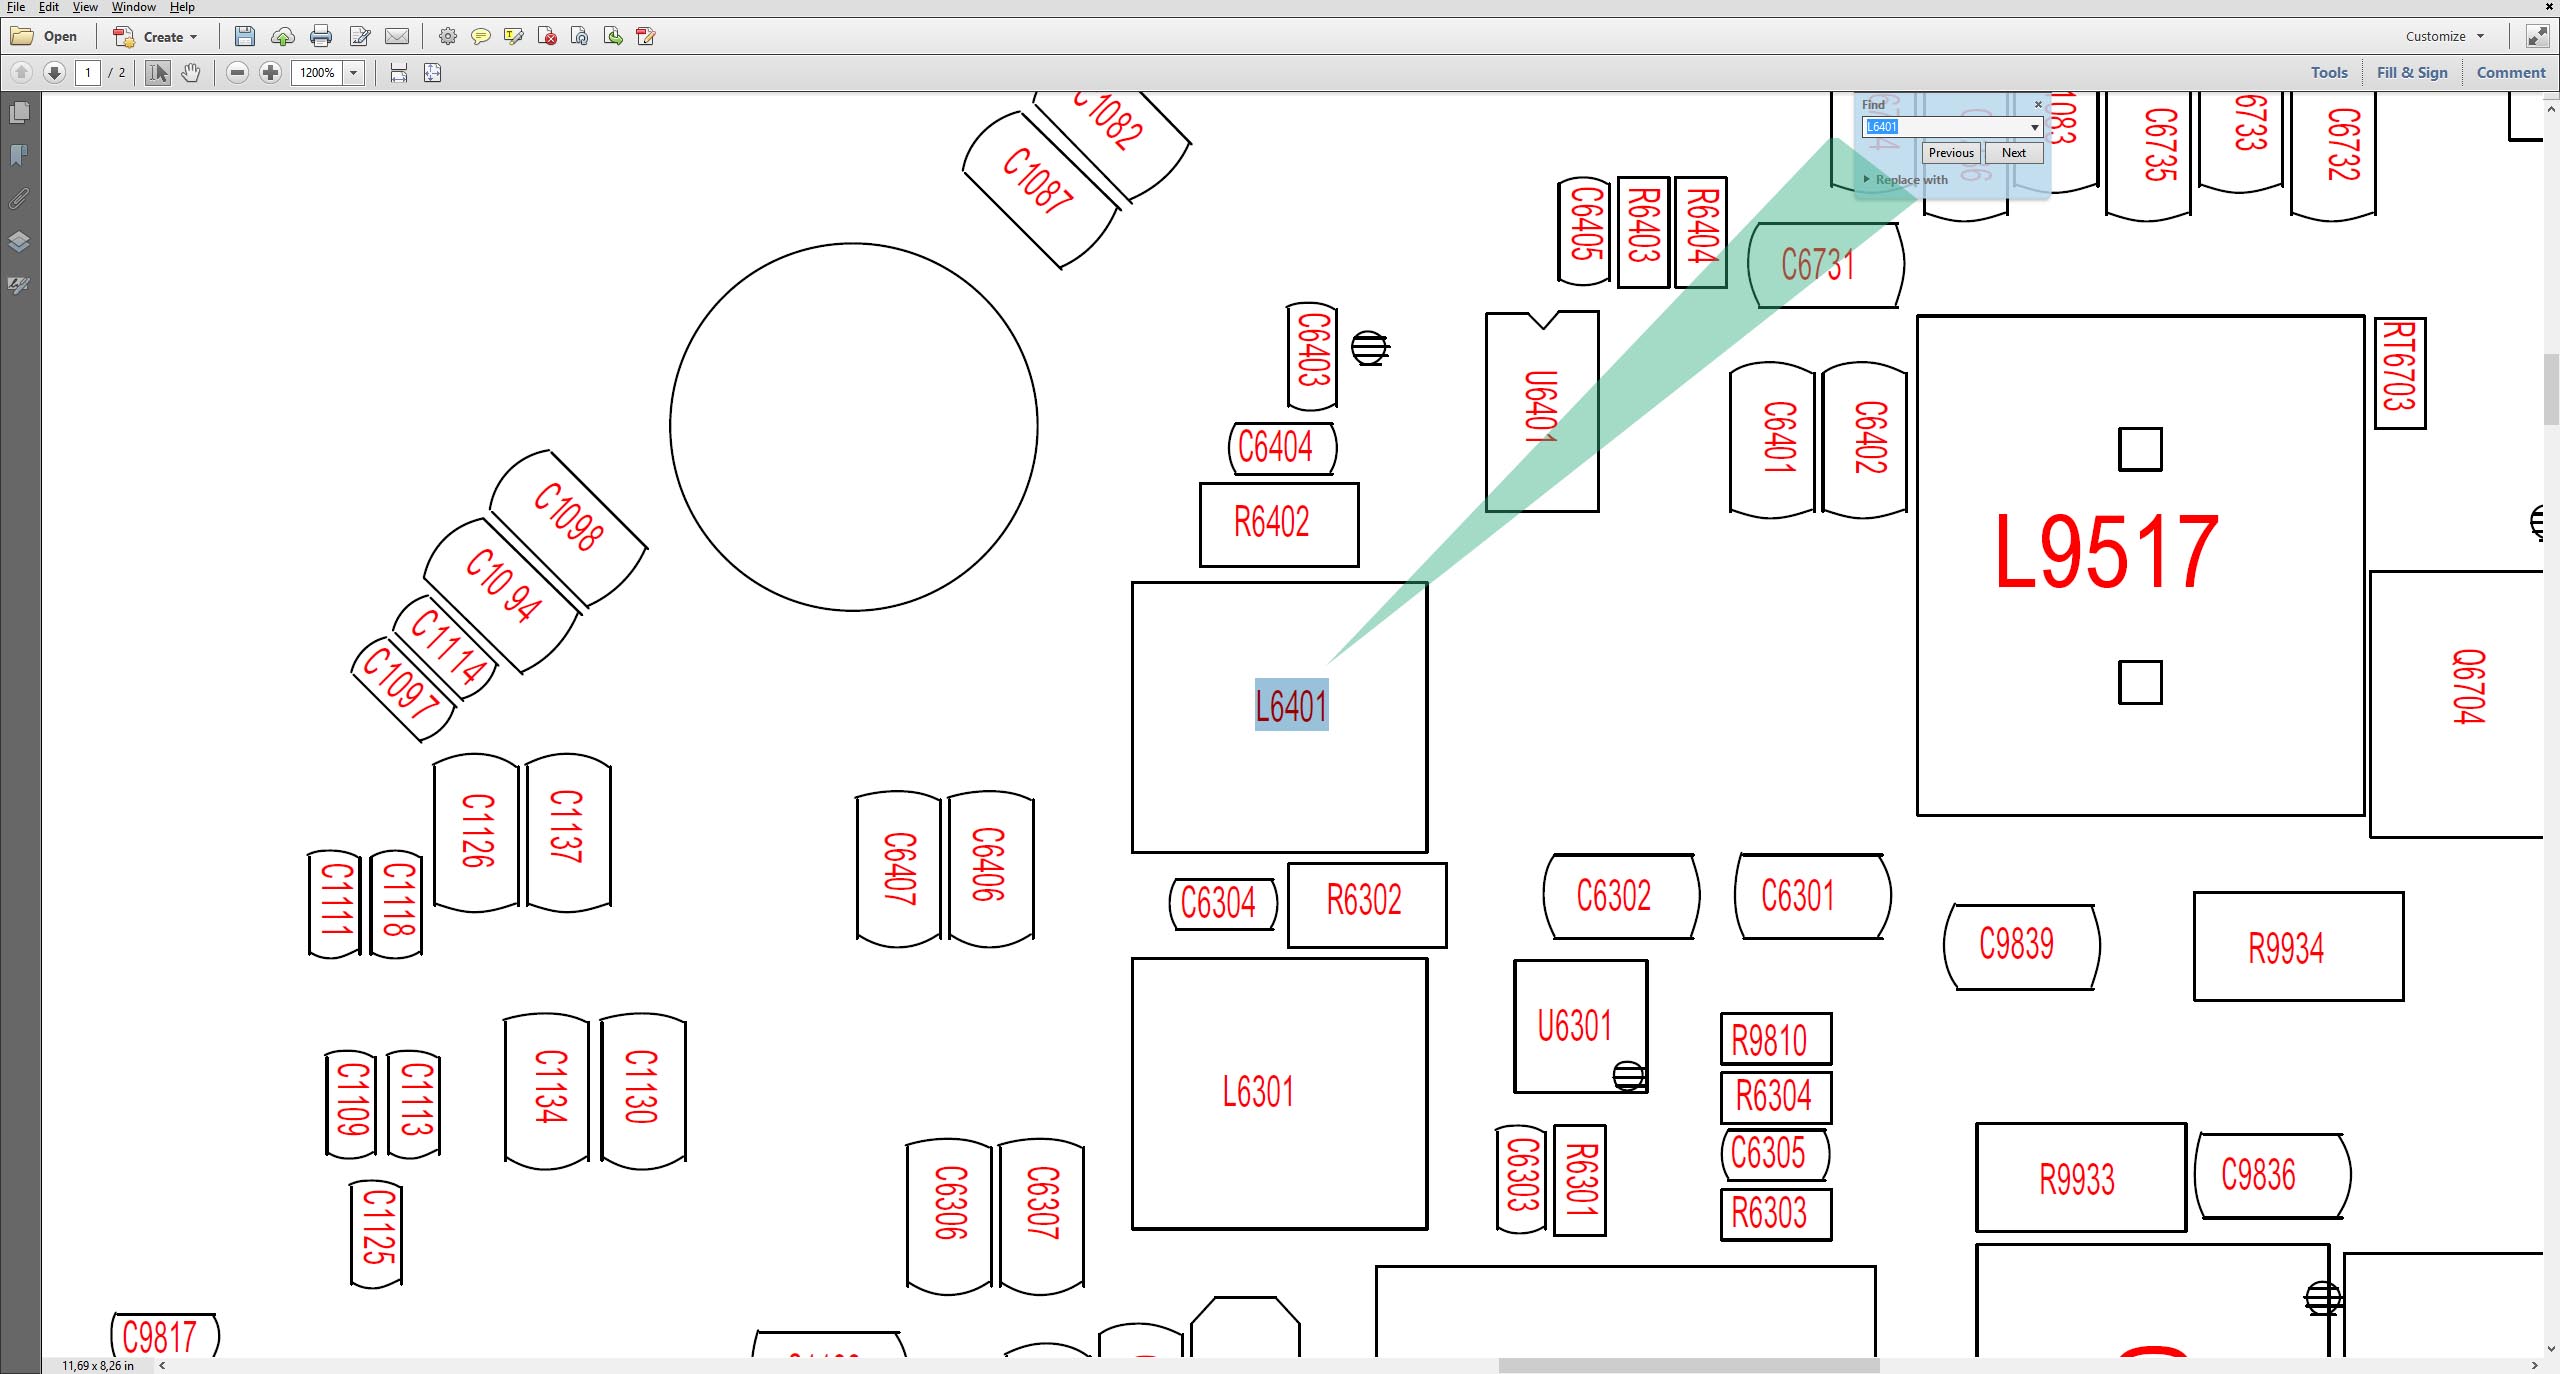Open the Attachments paperclip panel
This screenshot has height=1374, width=2560.
(19, 199)
